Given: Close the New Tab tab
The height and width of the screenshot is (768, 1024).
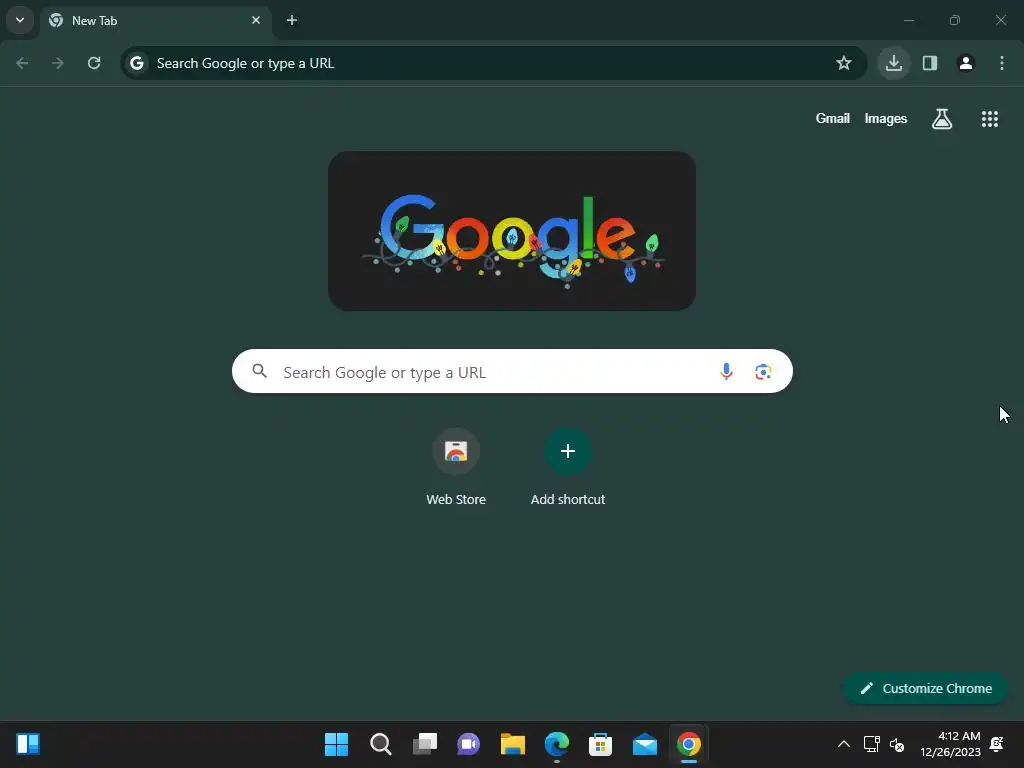Looking at the screenshot, I should pos(256,20).
